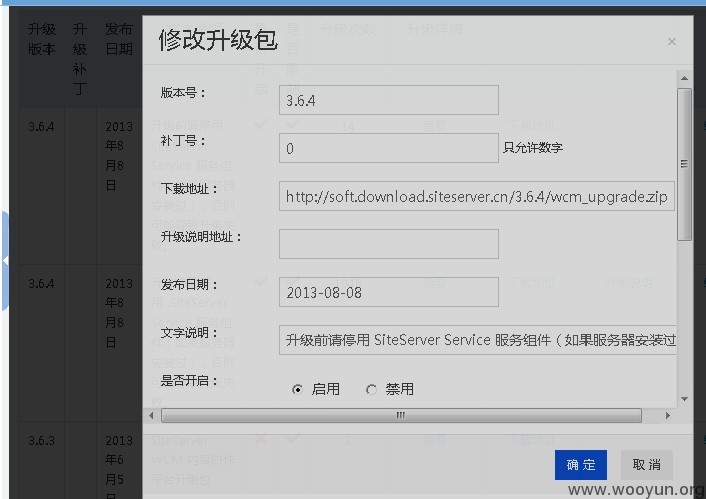
Task: Click the vertical scrollbar up arrow
Action: pyautogui.click(x=684, y=78)
